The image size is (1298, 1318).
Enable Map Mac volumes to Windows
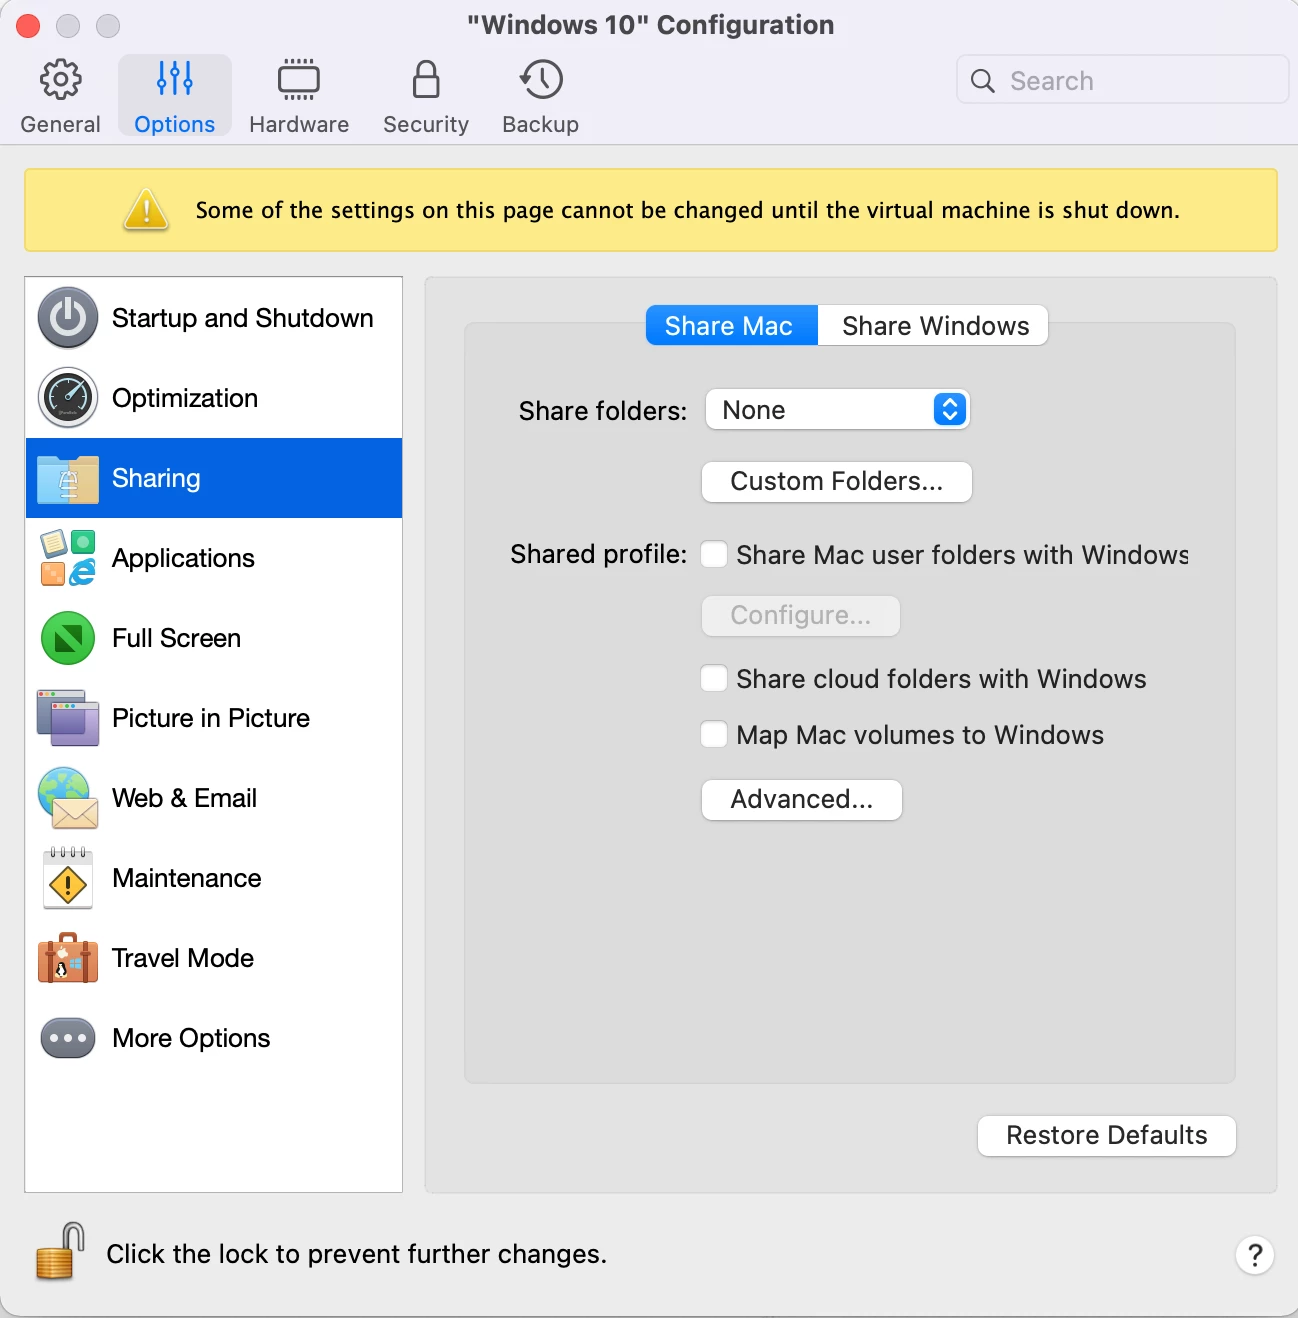714,734
